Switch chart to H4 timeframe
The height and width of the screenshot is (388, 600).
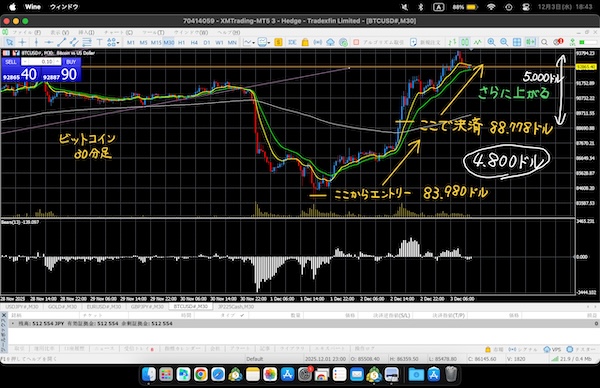(x=194, y=42)
